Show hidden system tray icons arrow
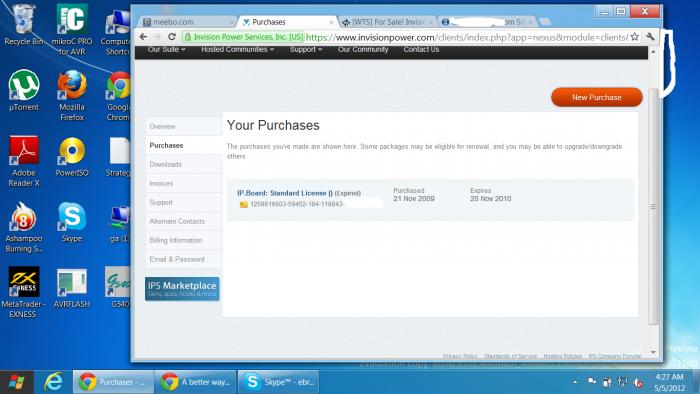Screen dimensions: 700x394 click(575, 382)
